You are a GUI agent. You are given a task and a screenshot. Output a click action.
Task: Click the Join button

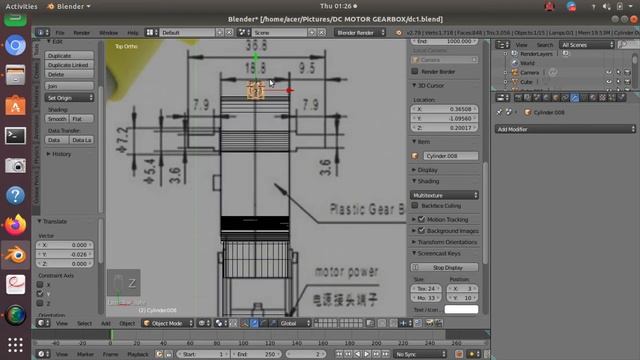(69, 86)
